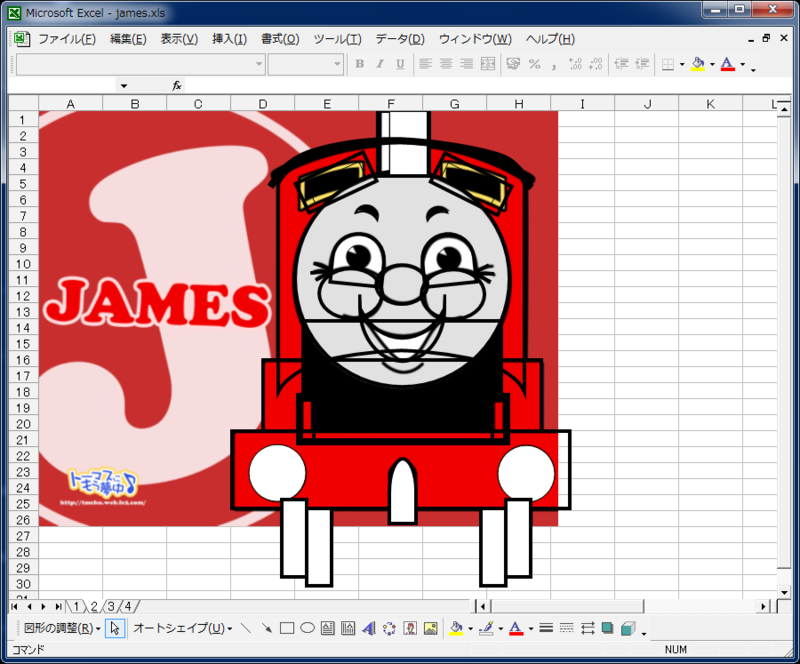Expand formatting toolbar fill color arrow

click(x=712, y=64)
